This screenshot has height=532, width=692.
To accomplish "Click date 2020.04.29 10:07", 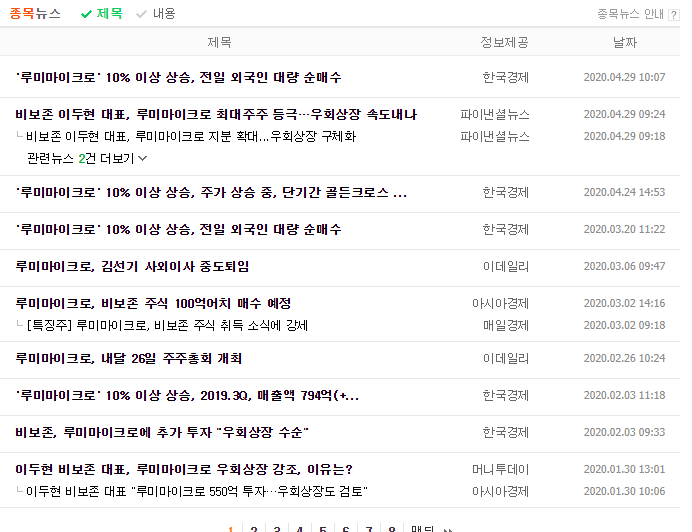I will point(624,77).
